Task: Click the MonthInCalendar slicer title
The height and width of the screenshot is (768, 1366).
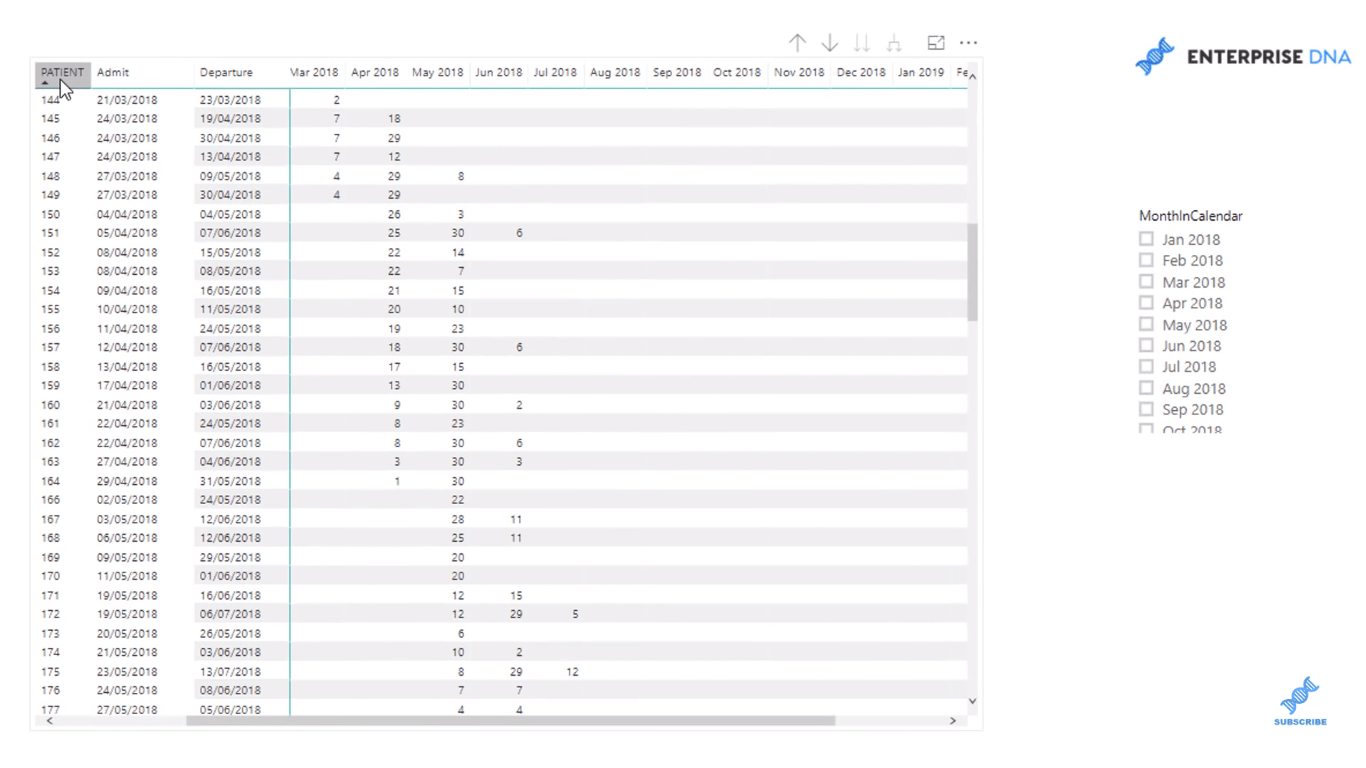Action: click(x=1190, y=216)
